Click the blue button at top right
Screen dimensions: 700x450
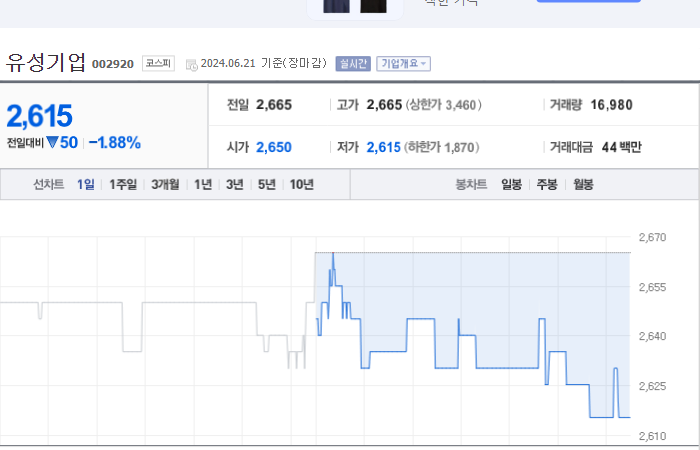(588, 1)
